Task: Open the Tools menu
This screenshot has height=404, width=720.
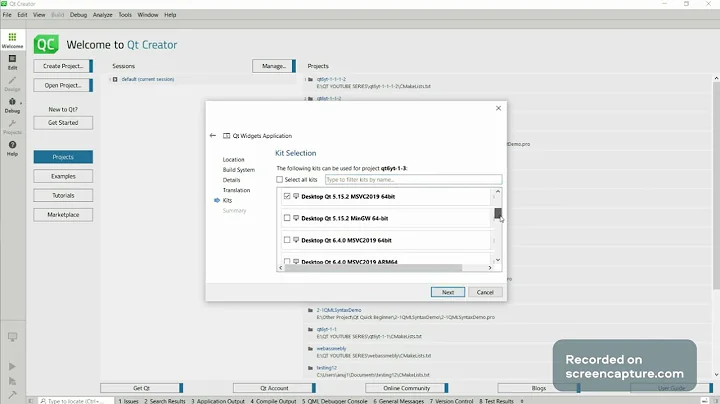Action: 125,15
